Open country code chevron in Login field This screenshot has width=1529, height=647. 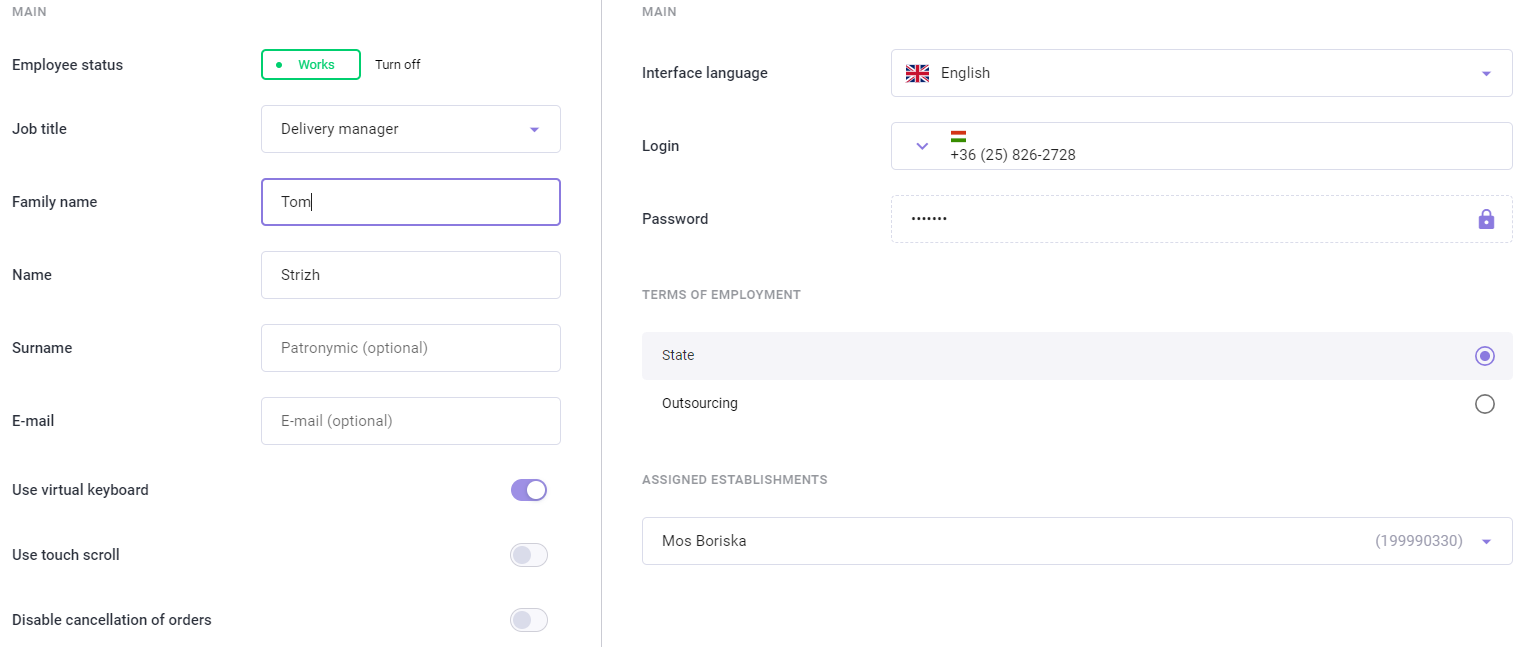click(x=922, y=146)
